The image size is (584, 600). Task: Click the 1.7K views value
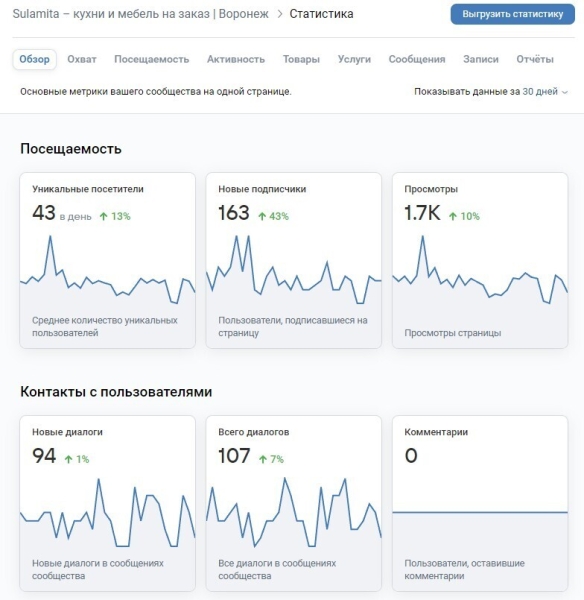pos(423,213)
